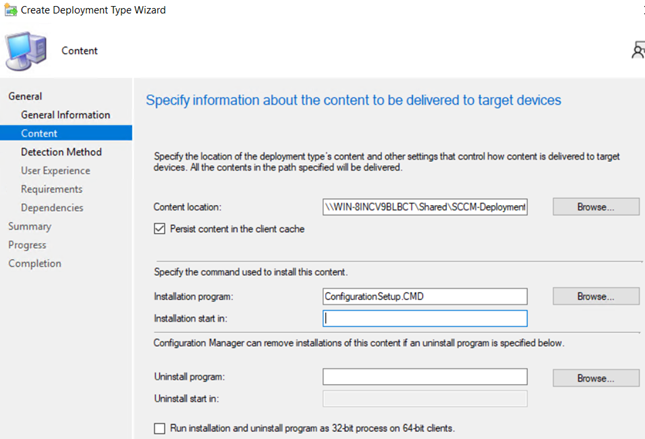Browse for the content location

[595, 207]
